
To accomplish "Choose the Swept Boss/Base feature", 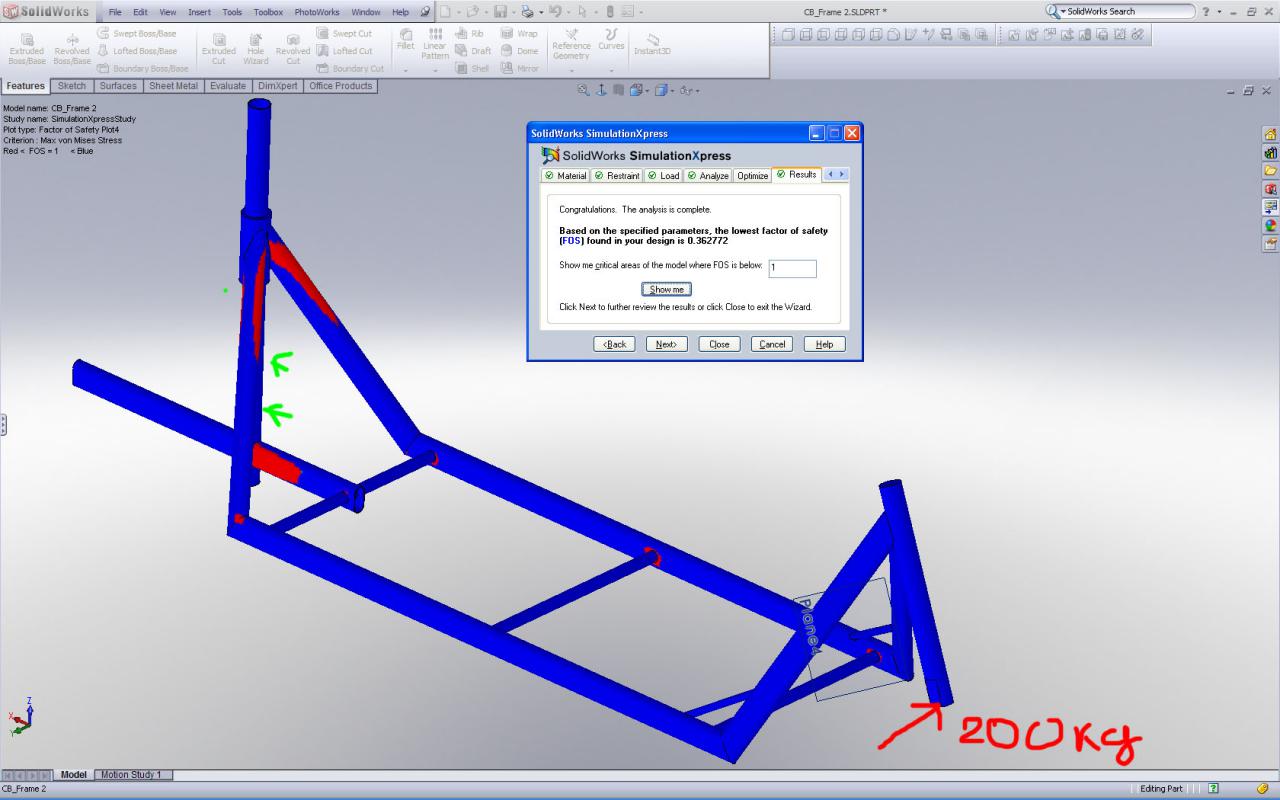I will 136,33.
